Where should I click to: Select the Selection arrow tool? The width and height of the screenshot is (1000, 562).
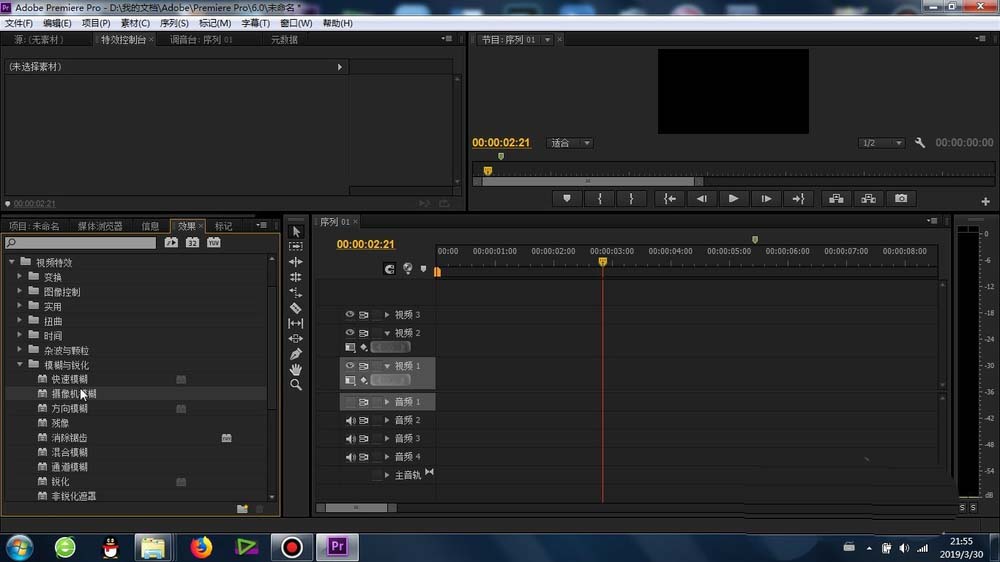pos(296,231)
